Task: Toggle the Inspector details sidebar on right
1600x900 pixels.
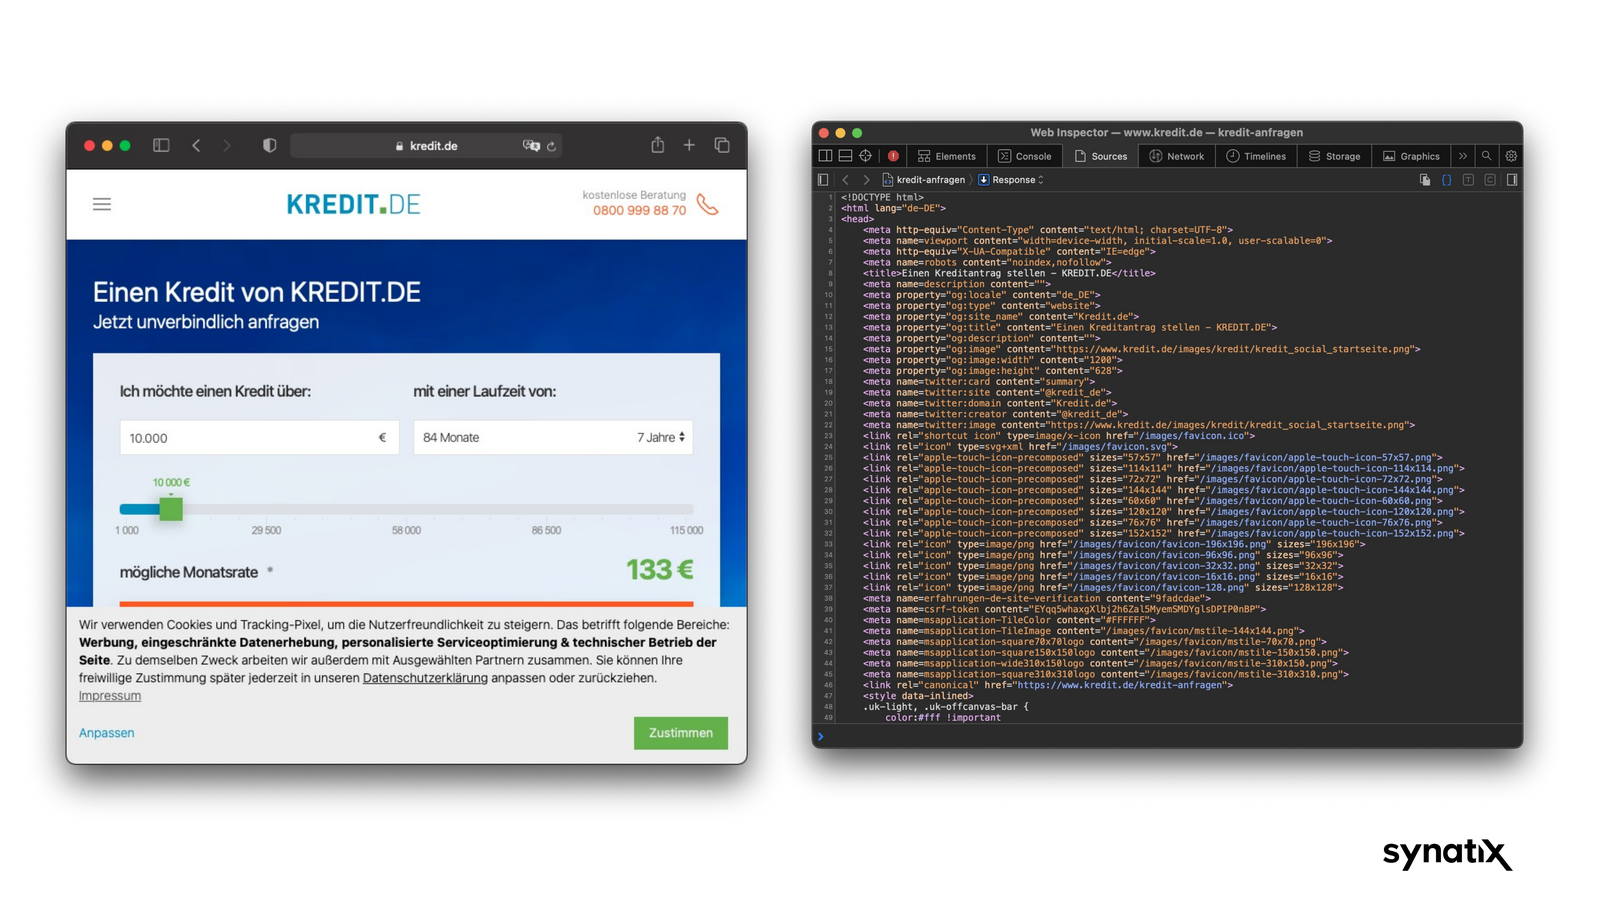Action: (1512, 180)
